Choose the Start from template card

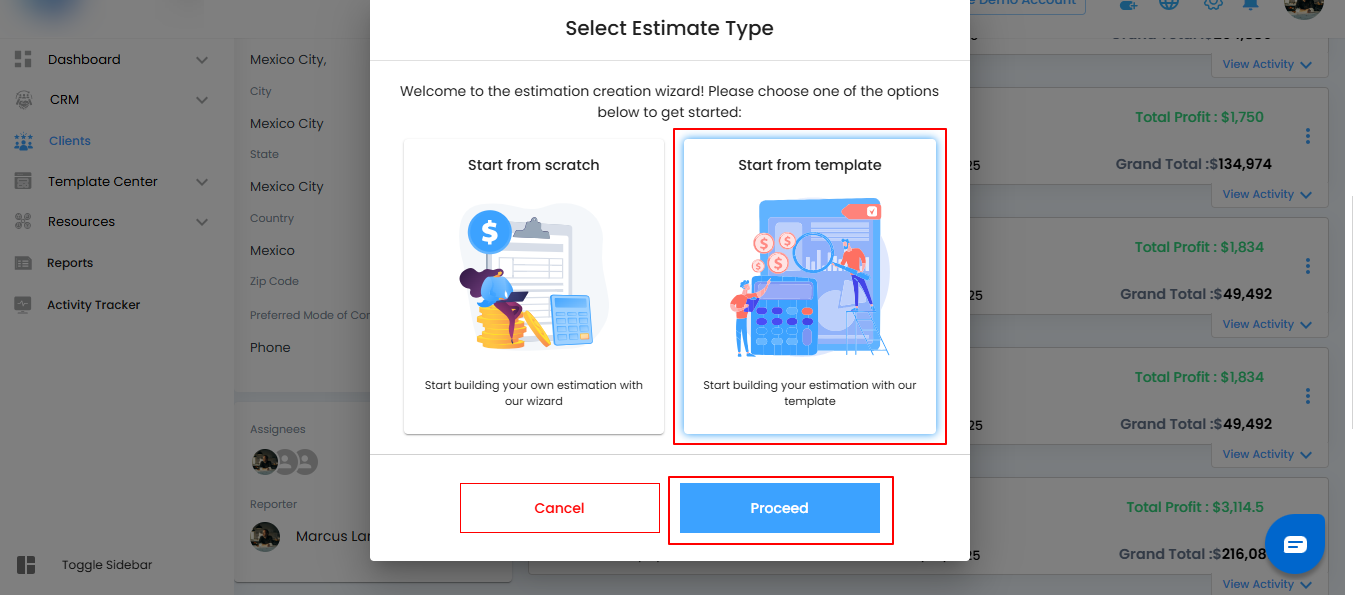[809, 286]
